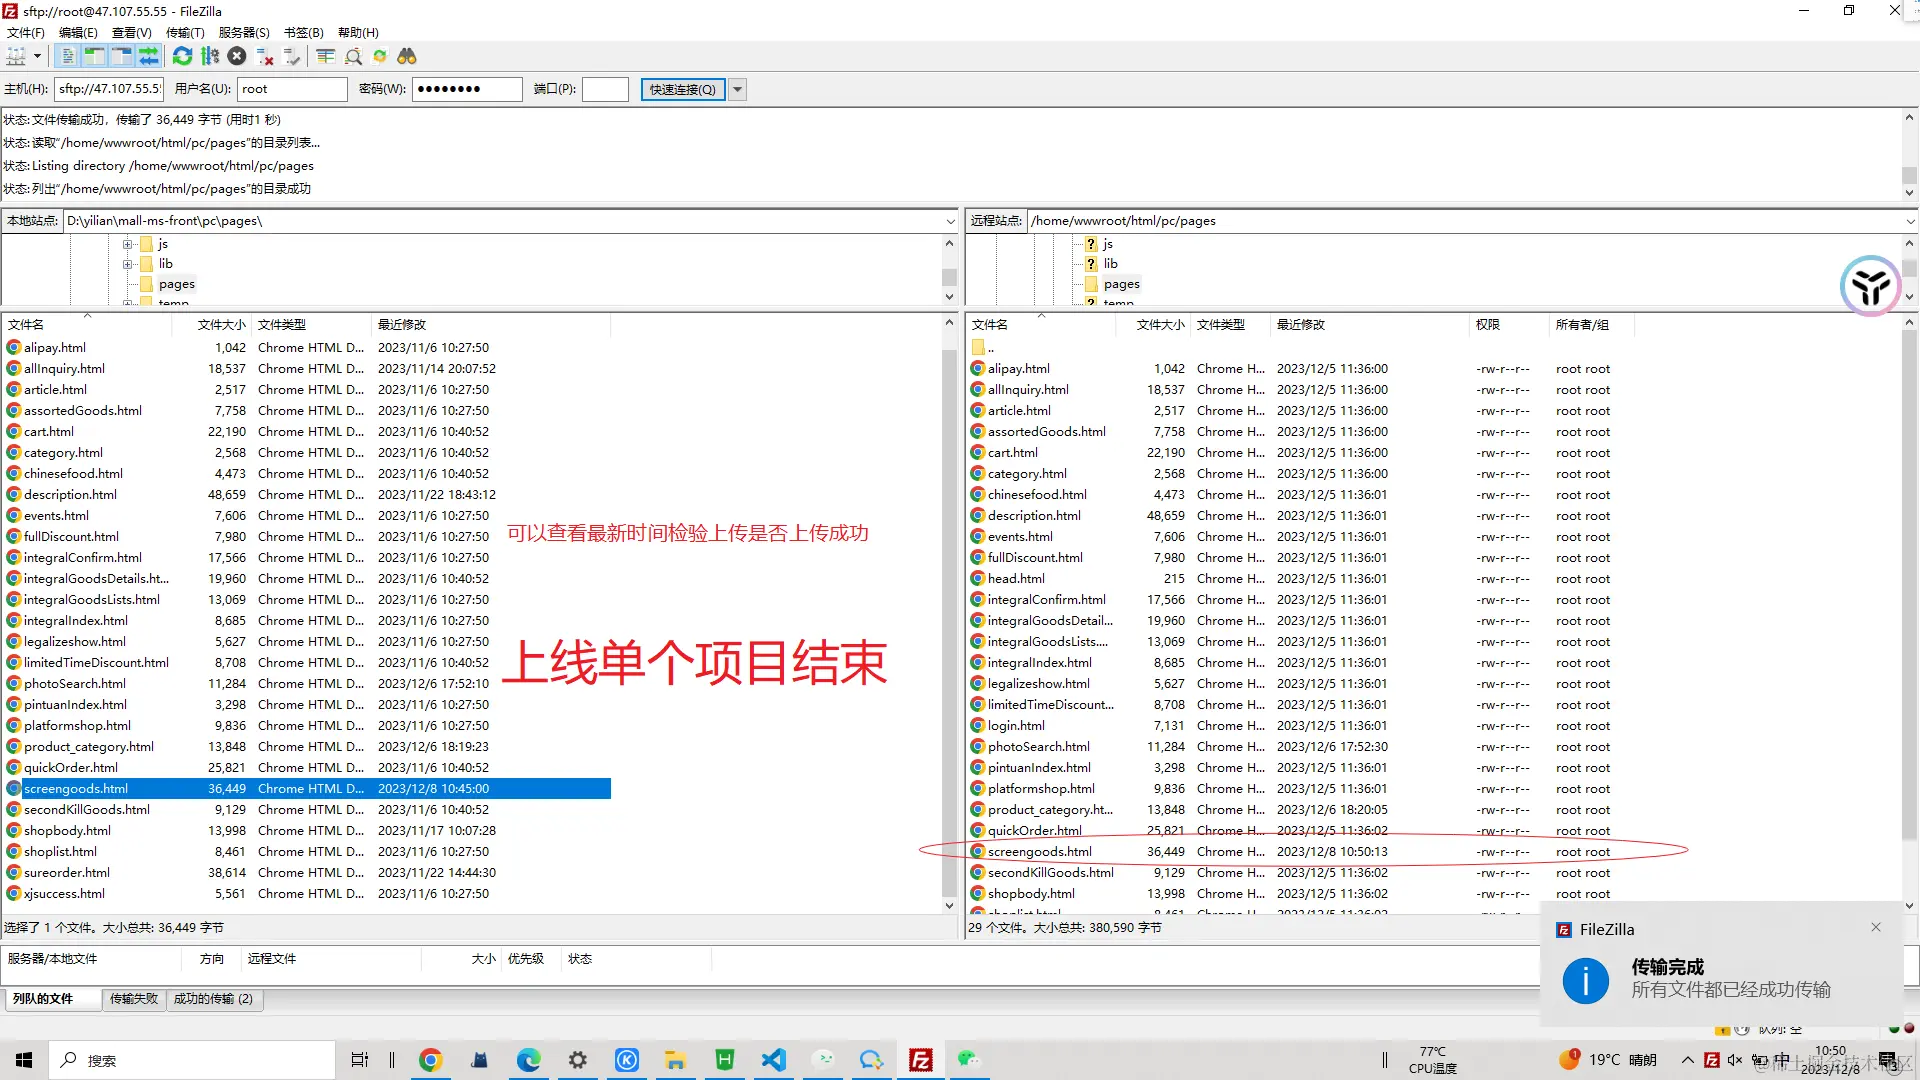Click the refresh file lists icon
This screenshot has height=1080, width=1920.
(182, 57)
